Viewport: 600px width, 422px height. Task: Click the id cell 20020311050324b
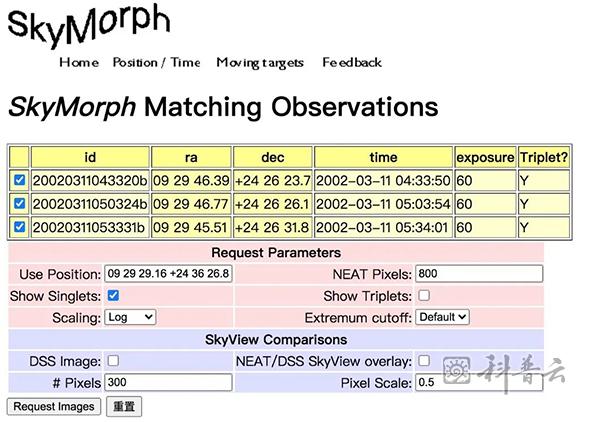(x=90, y=204)
